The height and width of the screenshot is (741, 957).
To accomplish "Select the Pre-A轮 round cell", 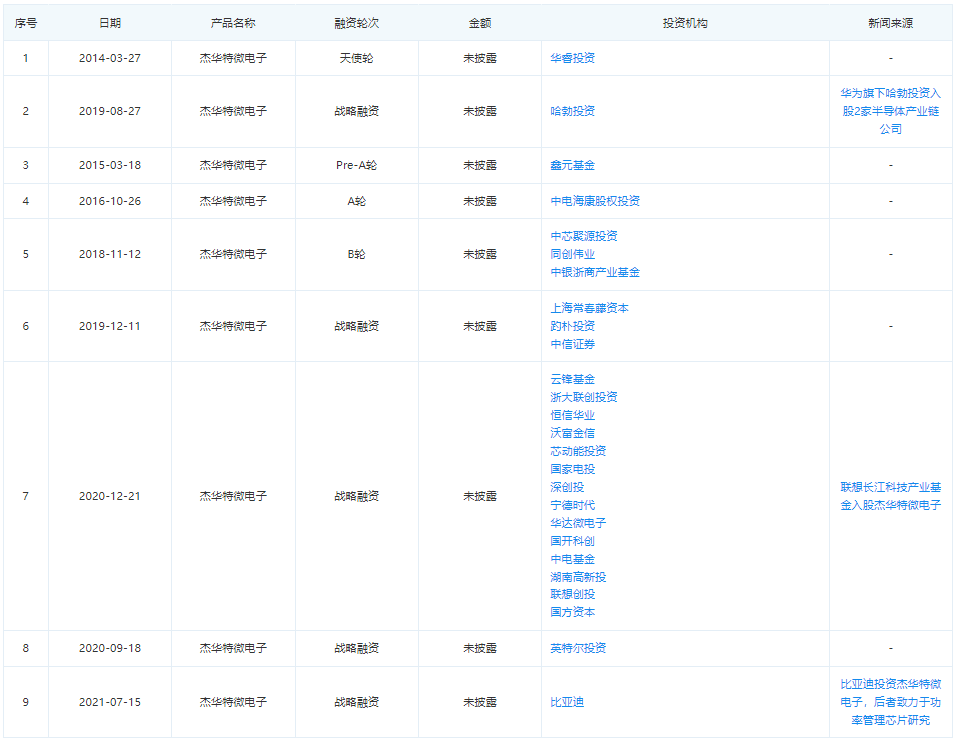I will click(x=356, y=165).
